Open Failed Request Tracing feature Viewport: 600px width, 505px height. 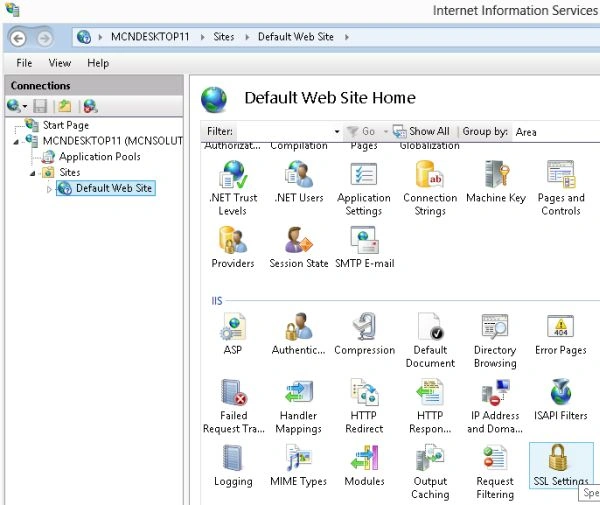[x=233, y=406]
